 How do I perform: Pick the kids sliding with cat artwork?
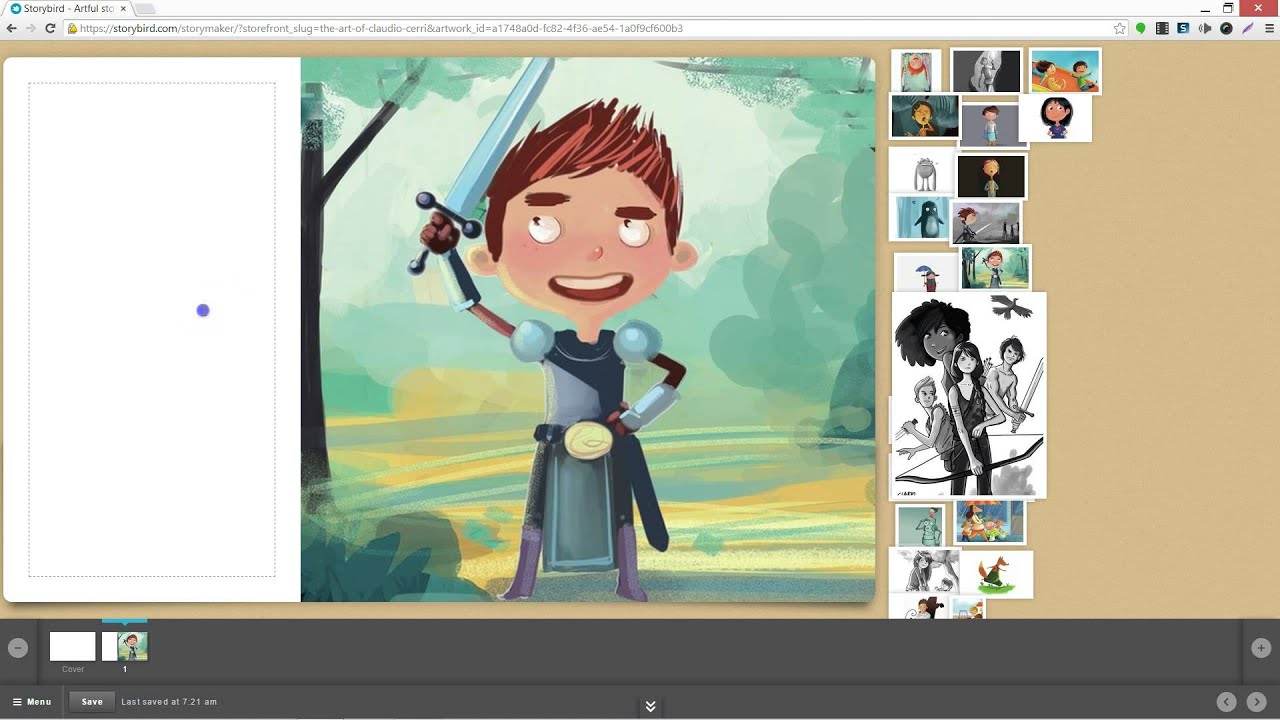pyautogui.click(x=1065, y=71)
